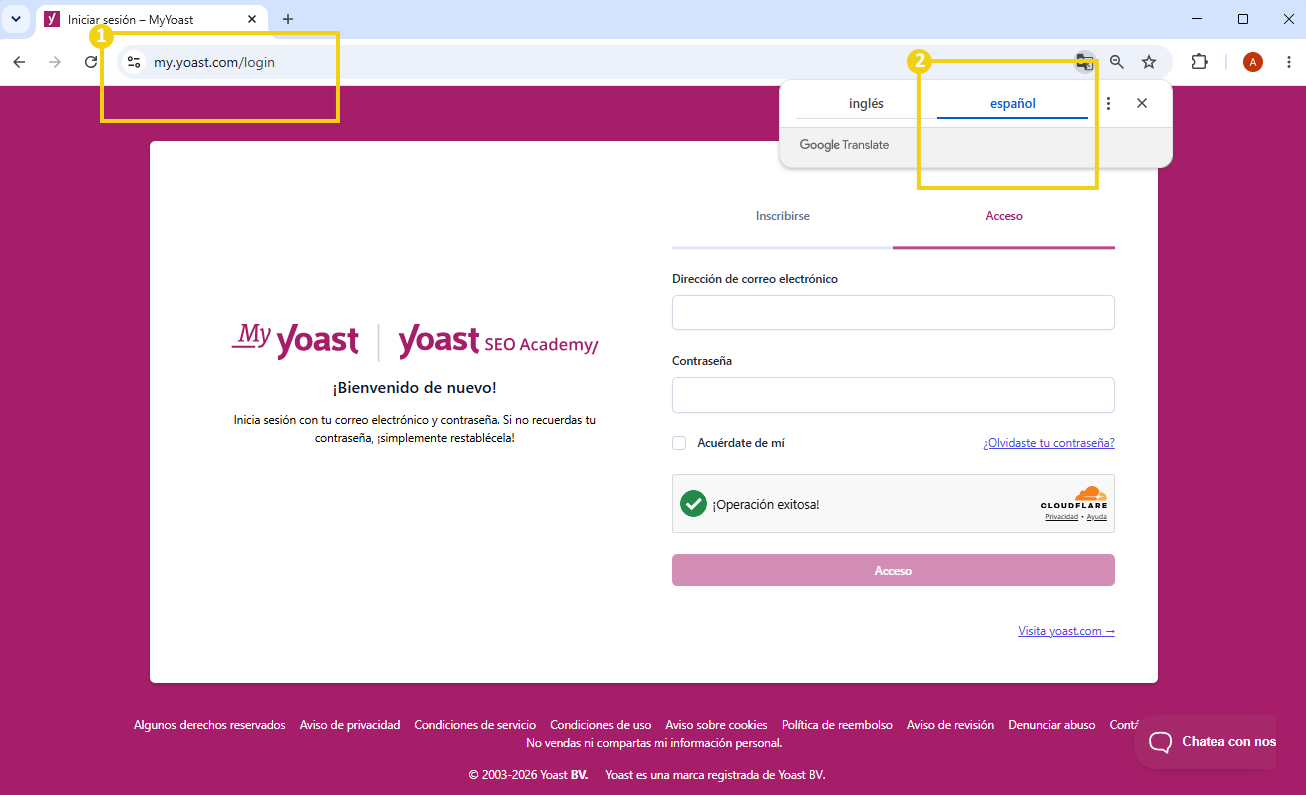Bookmark this page with the star icon
Image resolution: width=1306 pixels, height=795 pixels.
coord(1149,62)
